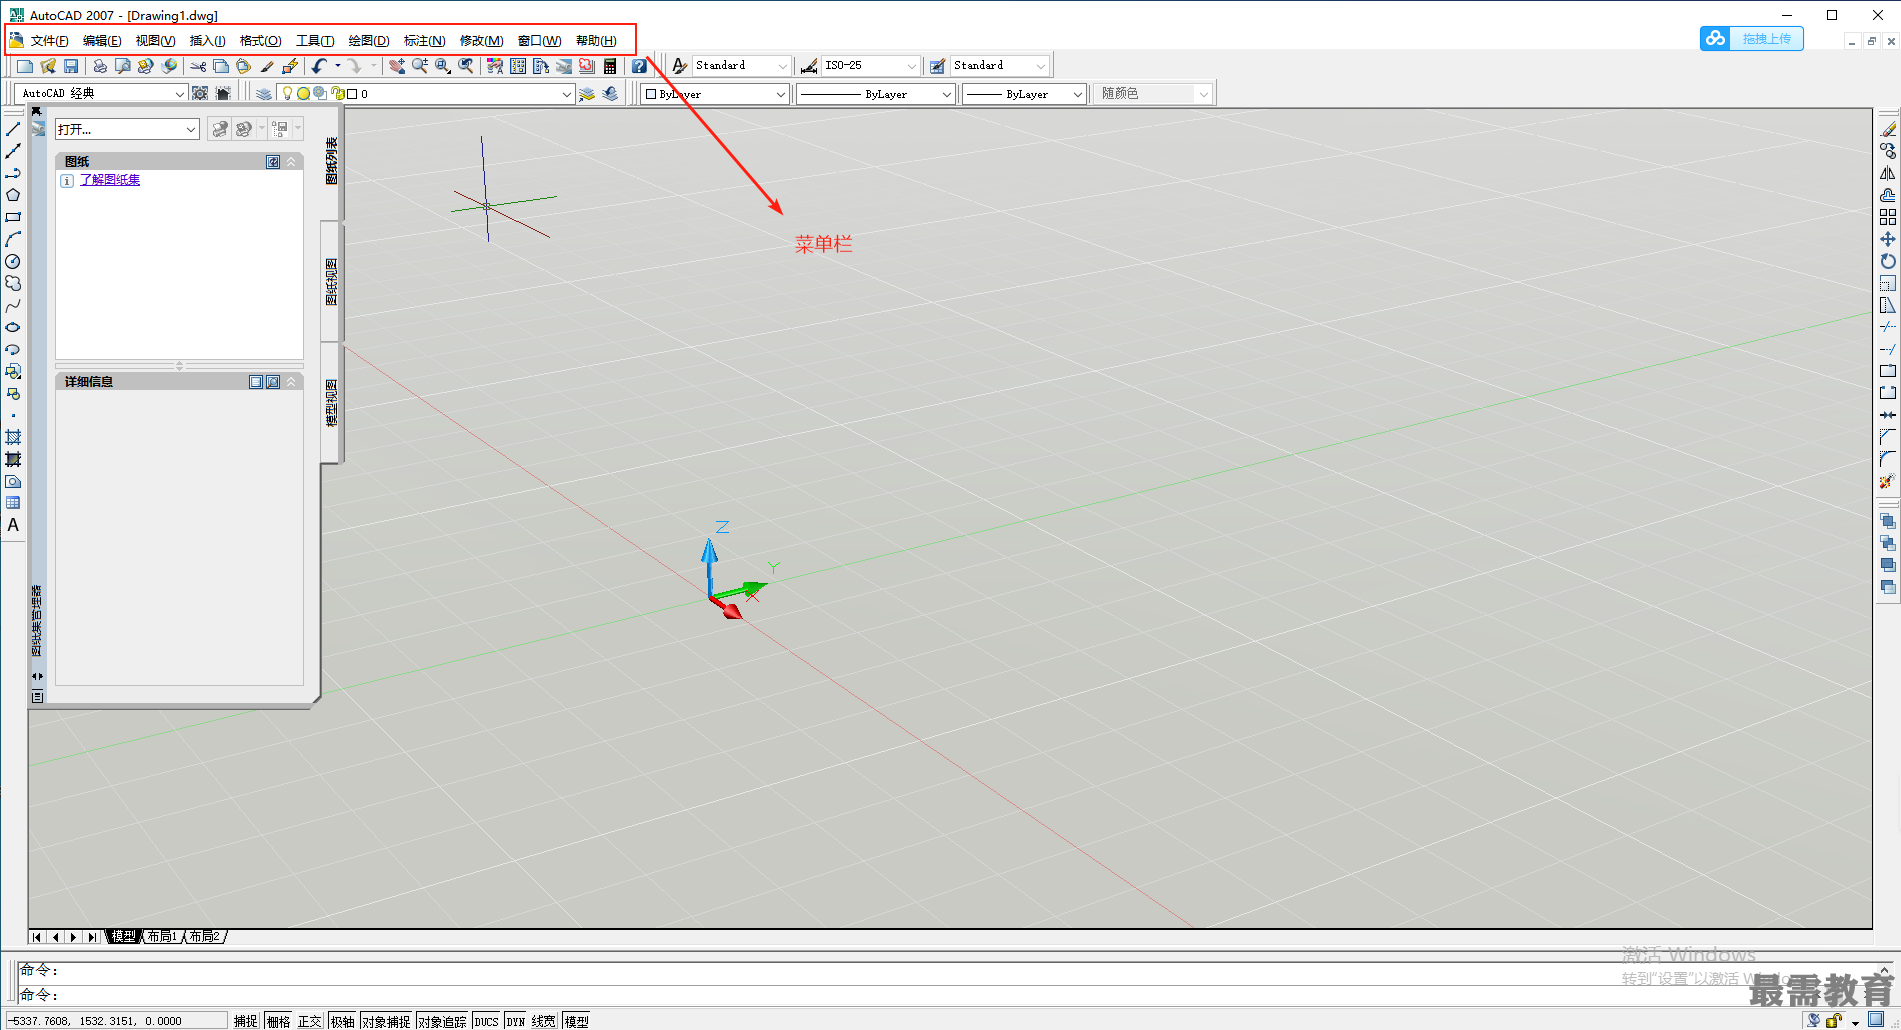Image resolution: width=1901 pixels, height=1030 pixels.
Task: Click in the 命令 command line input
Action: pos(940,995)
